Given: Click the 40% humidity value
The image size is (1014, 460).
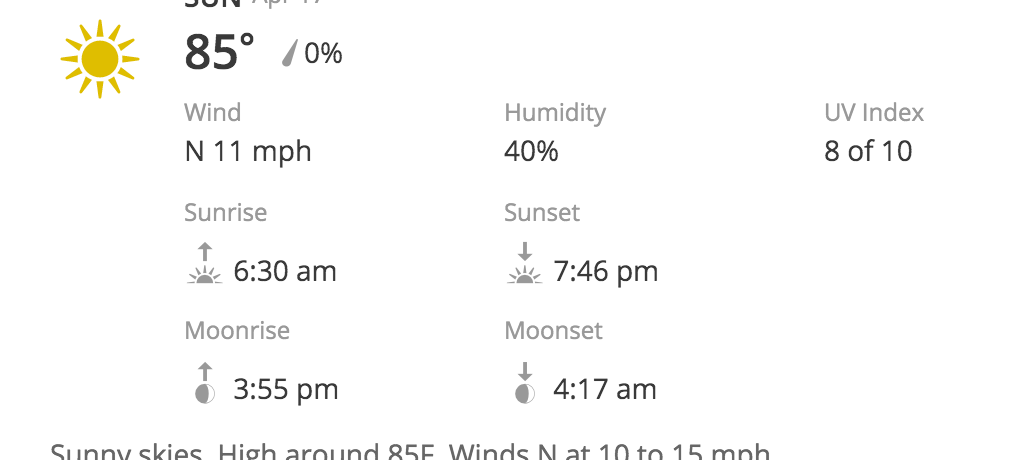Looking at the screenshot, I should pos(531,152).
